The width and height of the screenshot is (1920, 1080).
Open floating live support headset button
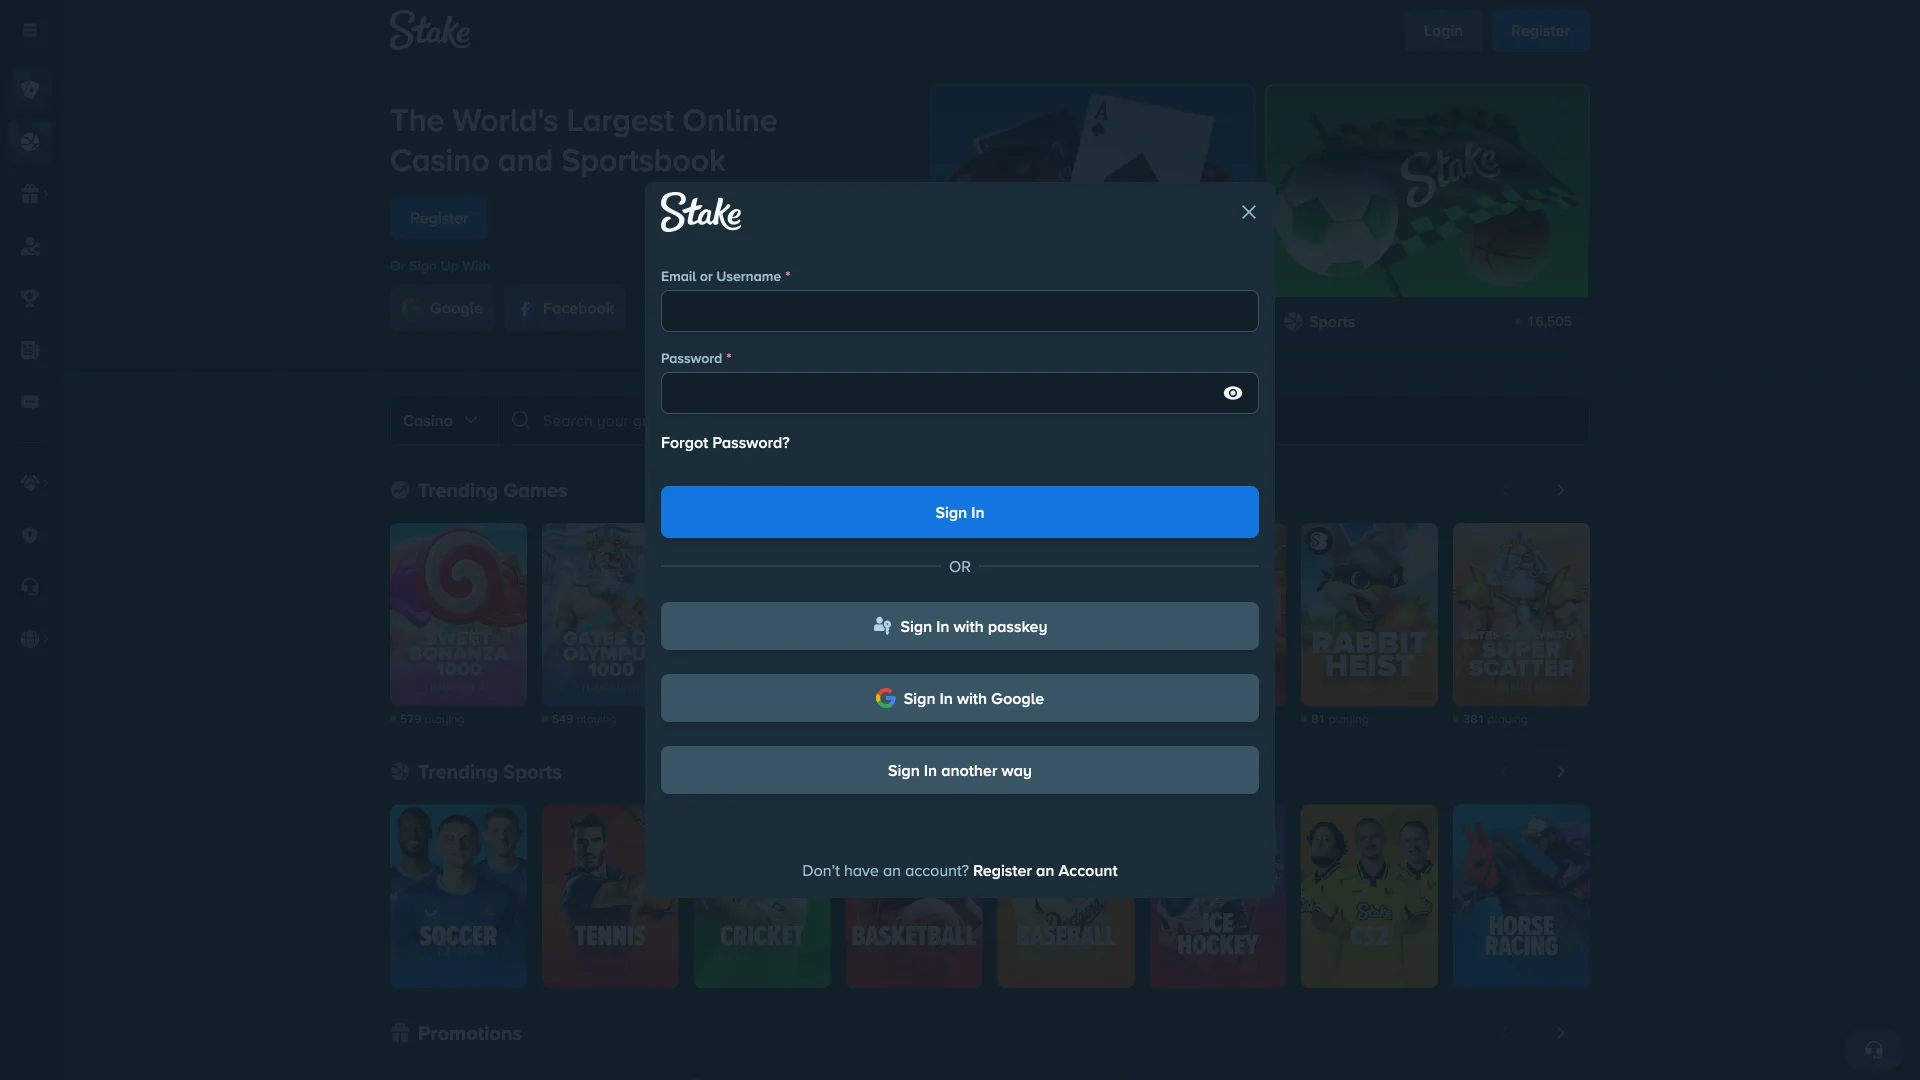[x=1874, y=1049]
